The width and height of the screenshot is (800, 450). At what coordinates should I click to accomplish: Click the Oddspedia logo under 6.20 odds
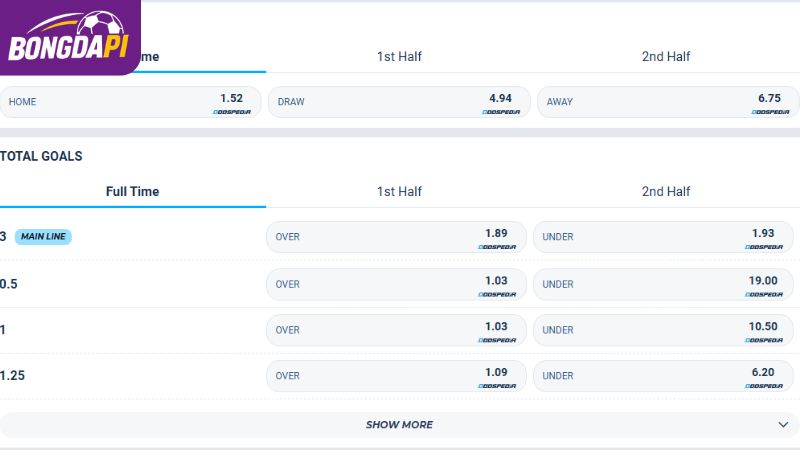tap(764, 386)
